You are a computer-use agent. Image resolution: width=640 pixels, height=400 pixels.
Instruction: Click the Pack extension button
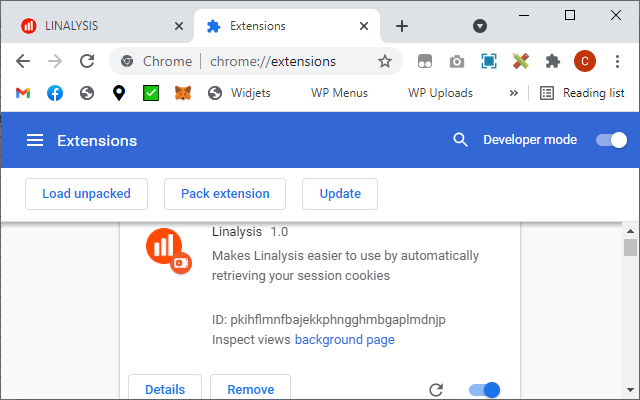pyautogui.click(x=225, y=194)
